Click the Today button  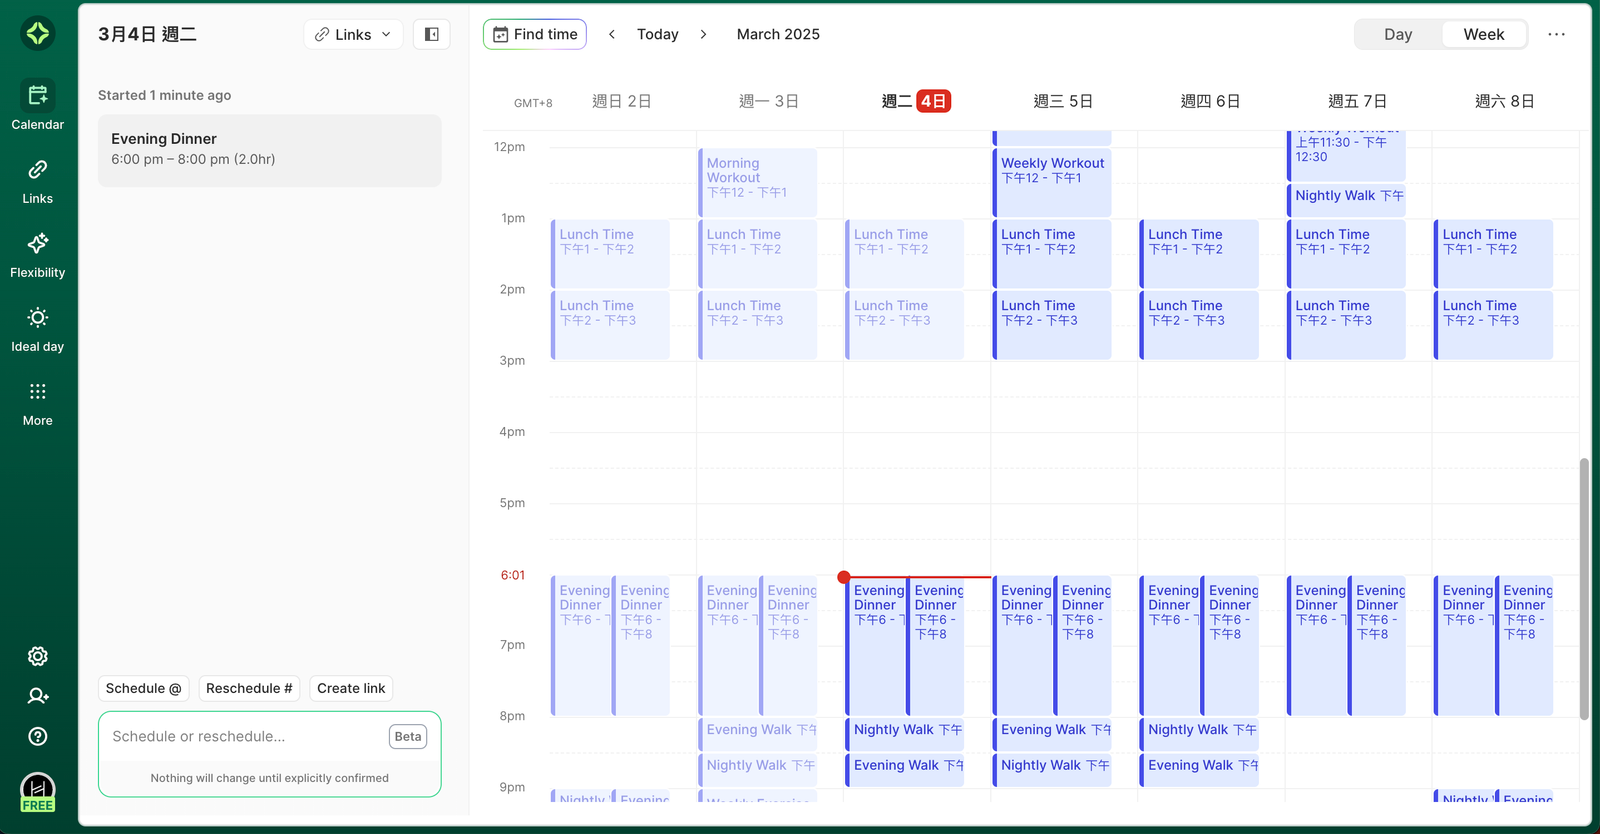[x=657, y=34]
